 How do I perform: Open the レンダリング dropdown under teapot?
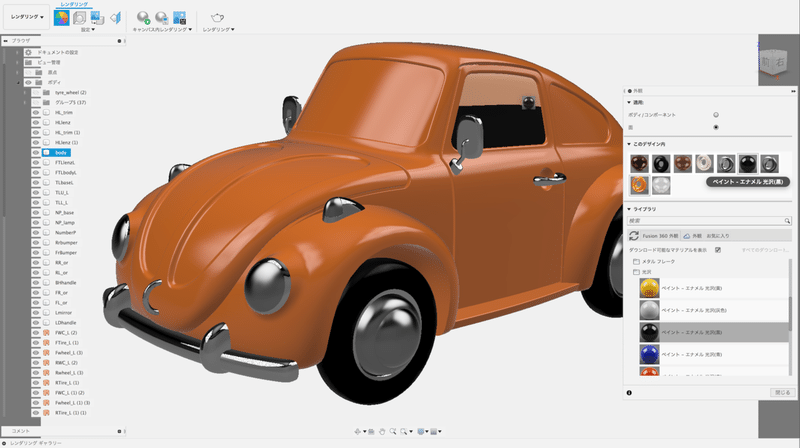pyautogui.click(x=218, y=30)
